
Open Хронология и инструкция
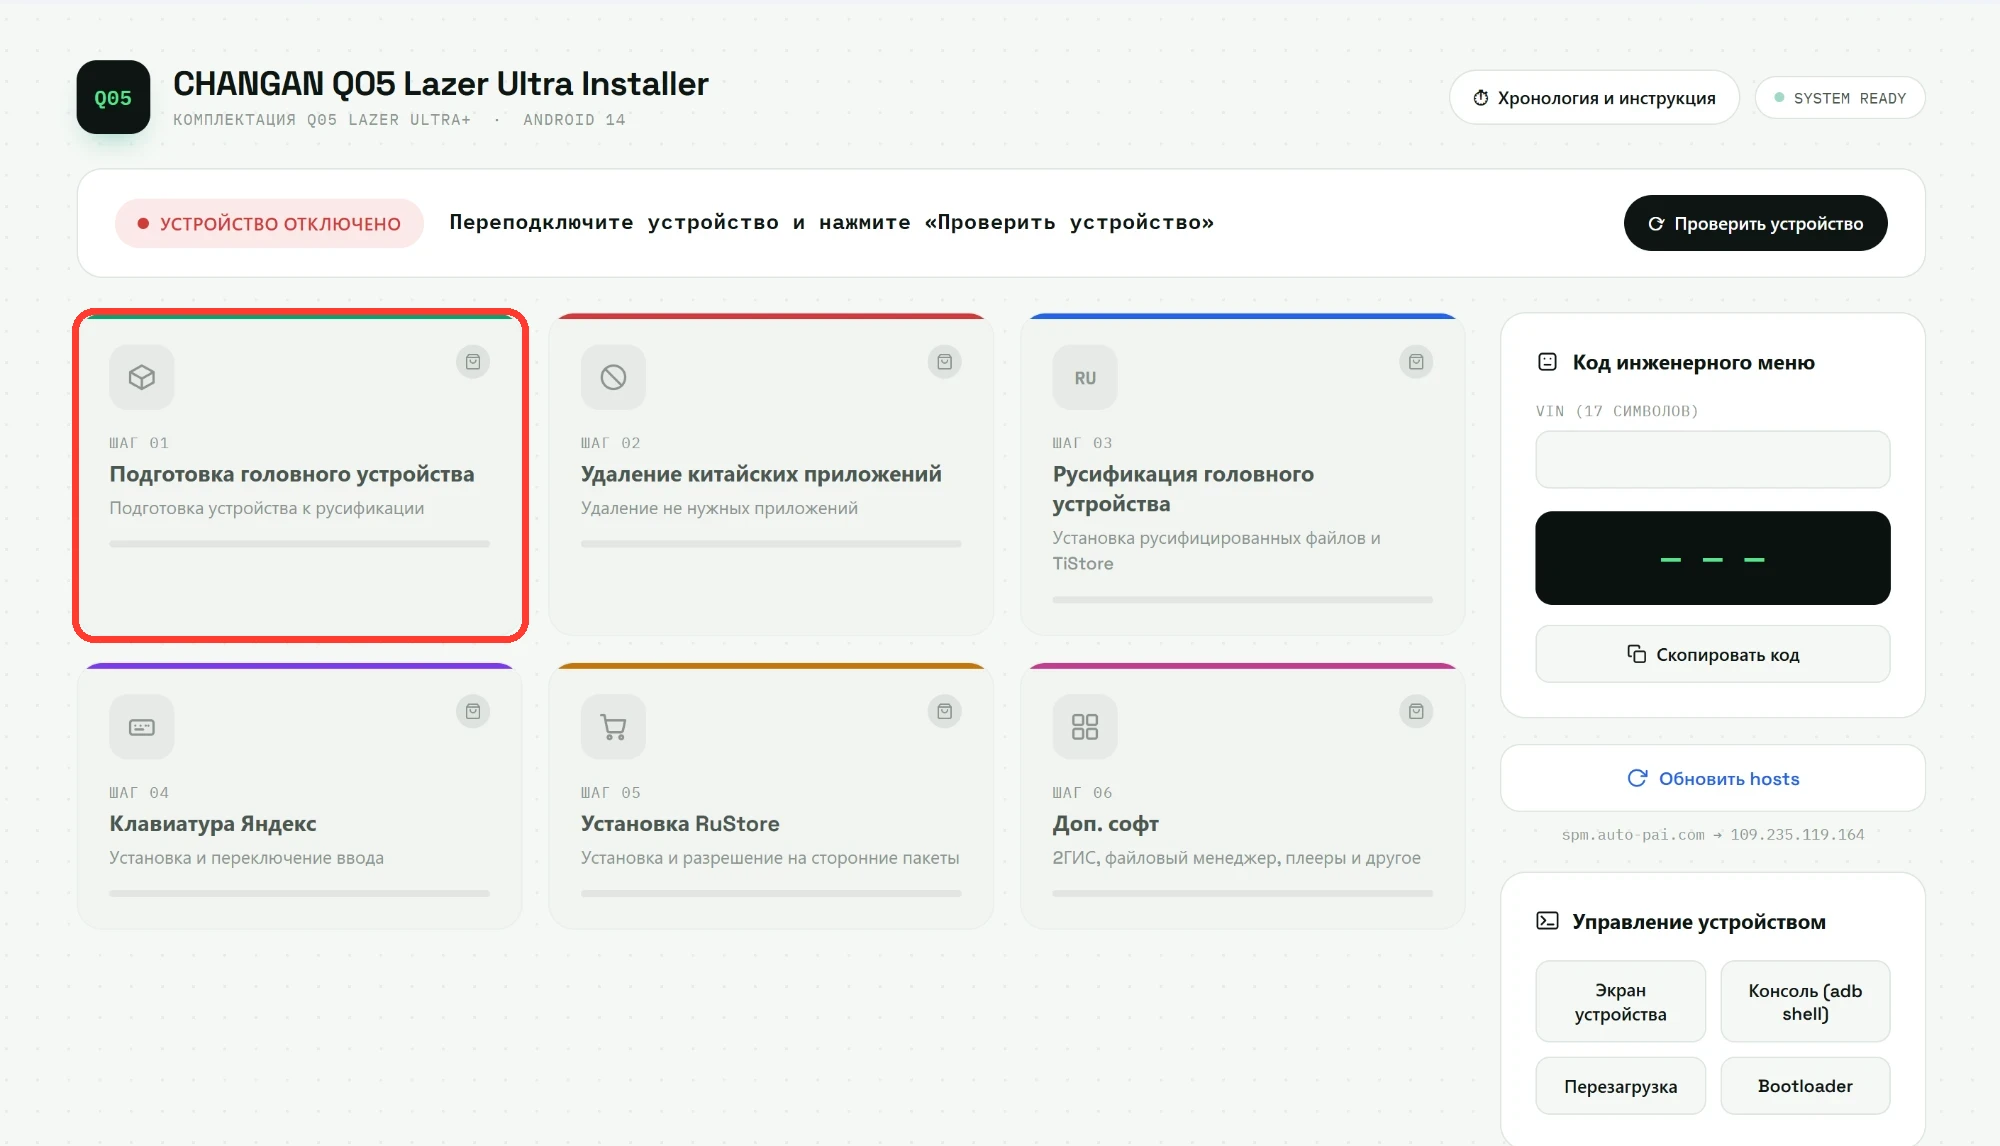[1594, 98]
